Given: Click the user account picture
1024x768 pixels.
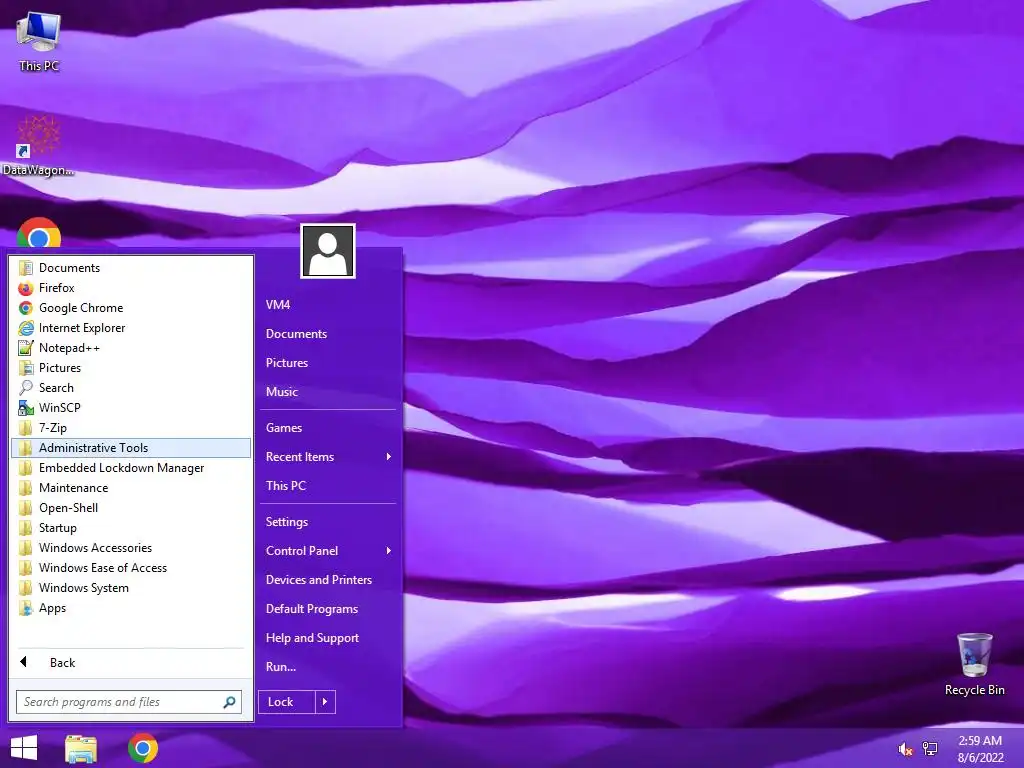Looking at the screenshot, I should [x=328, y=251].
